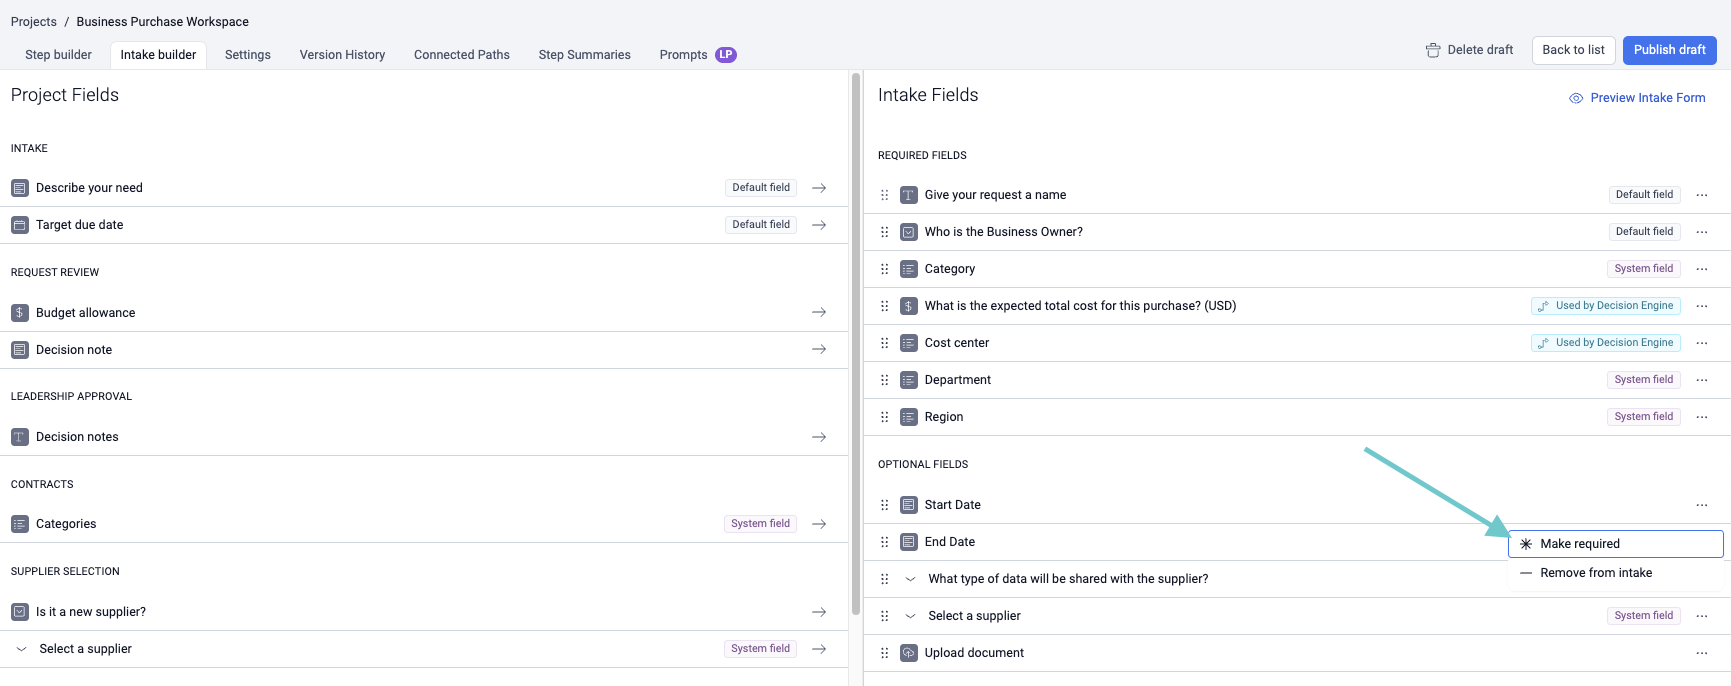
Task: Click drag handle beside Region field
Action: [884, 417]
